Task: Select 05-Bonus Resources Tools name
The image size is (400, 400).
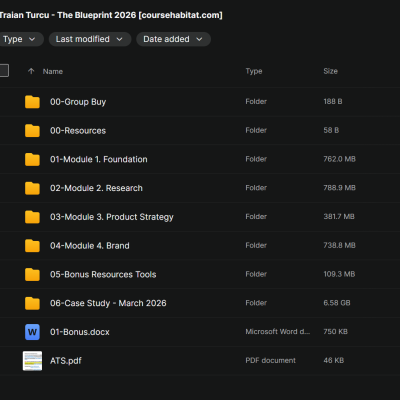Action: click(x=103, y=274)
